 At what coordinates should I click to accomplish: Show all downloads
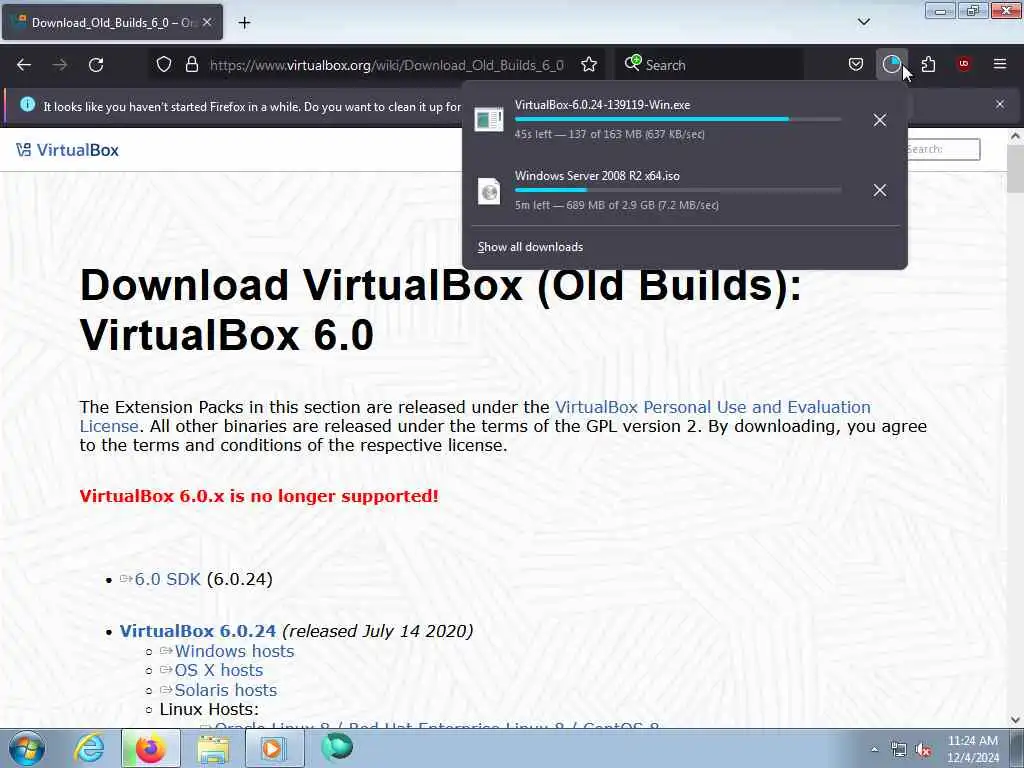pos(530,247)
